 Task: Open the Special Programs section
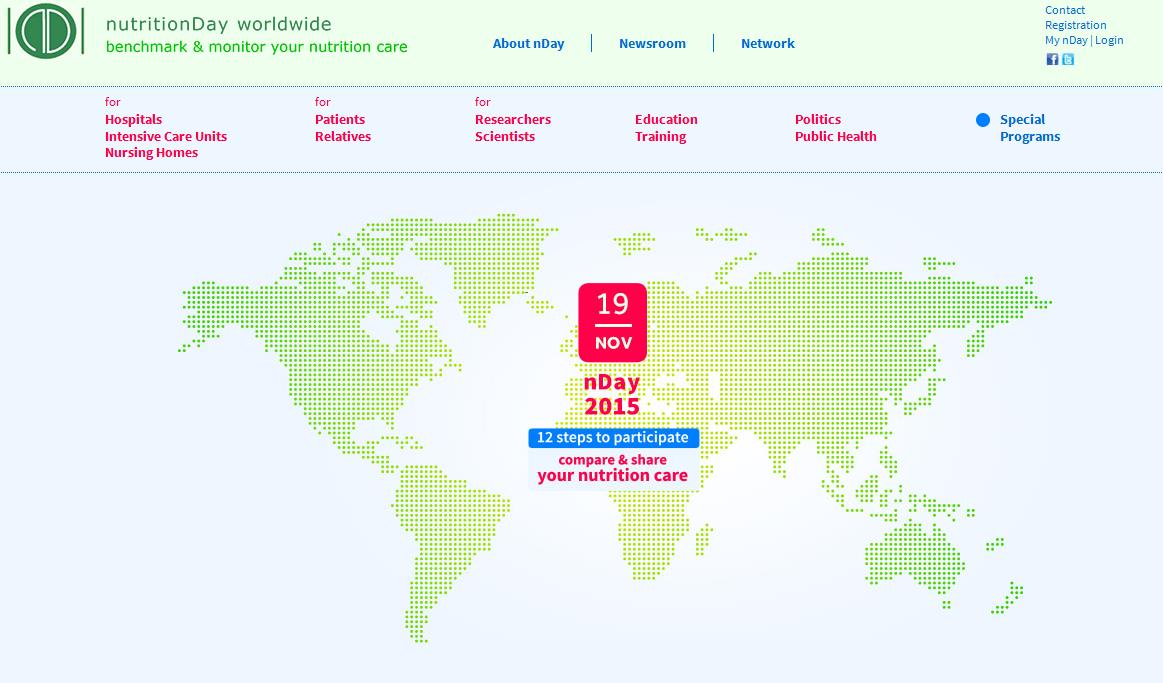click(x=1030, y=128)
